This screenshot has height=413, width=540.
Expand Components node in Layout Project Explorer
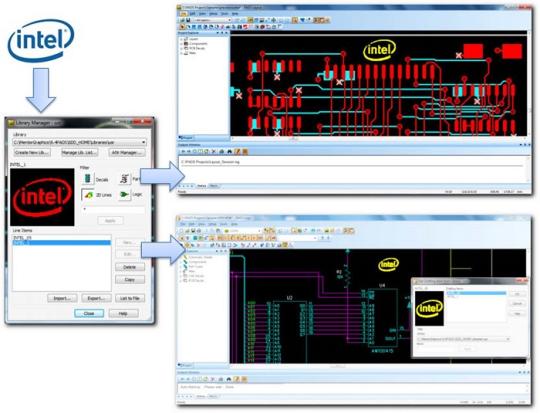181,44
